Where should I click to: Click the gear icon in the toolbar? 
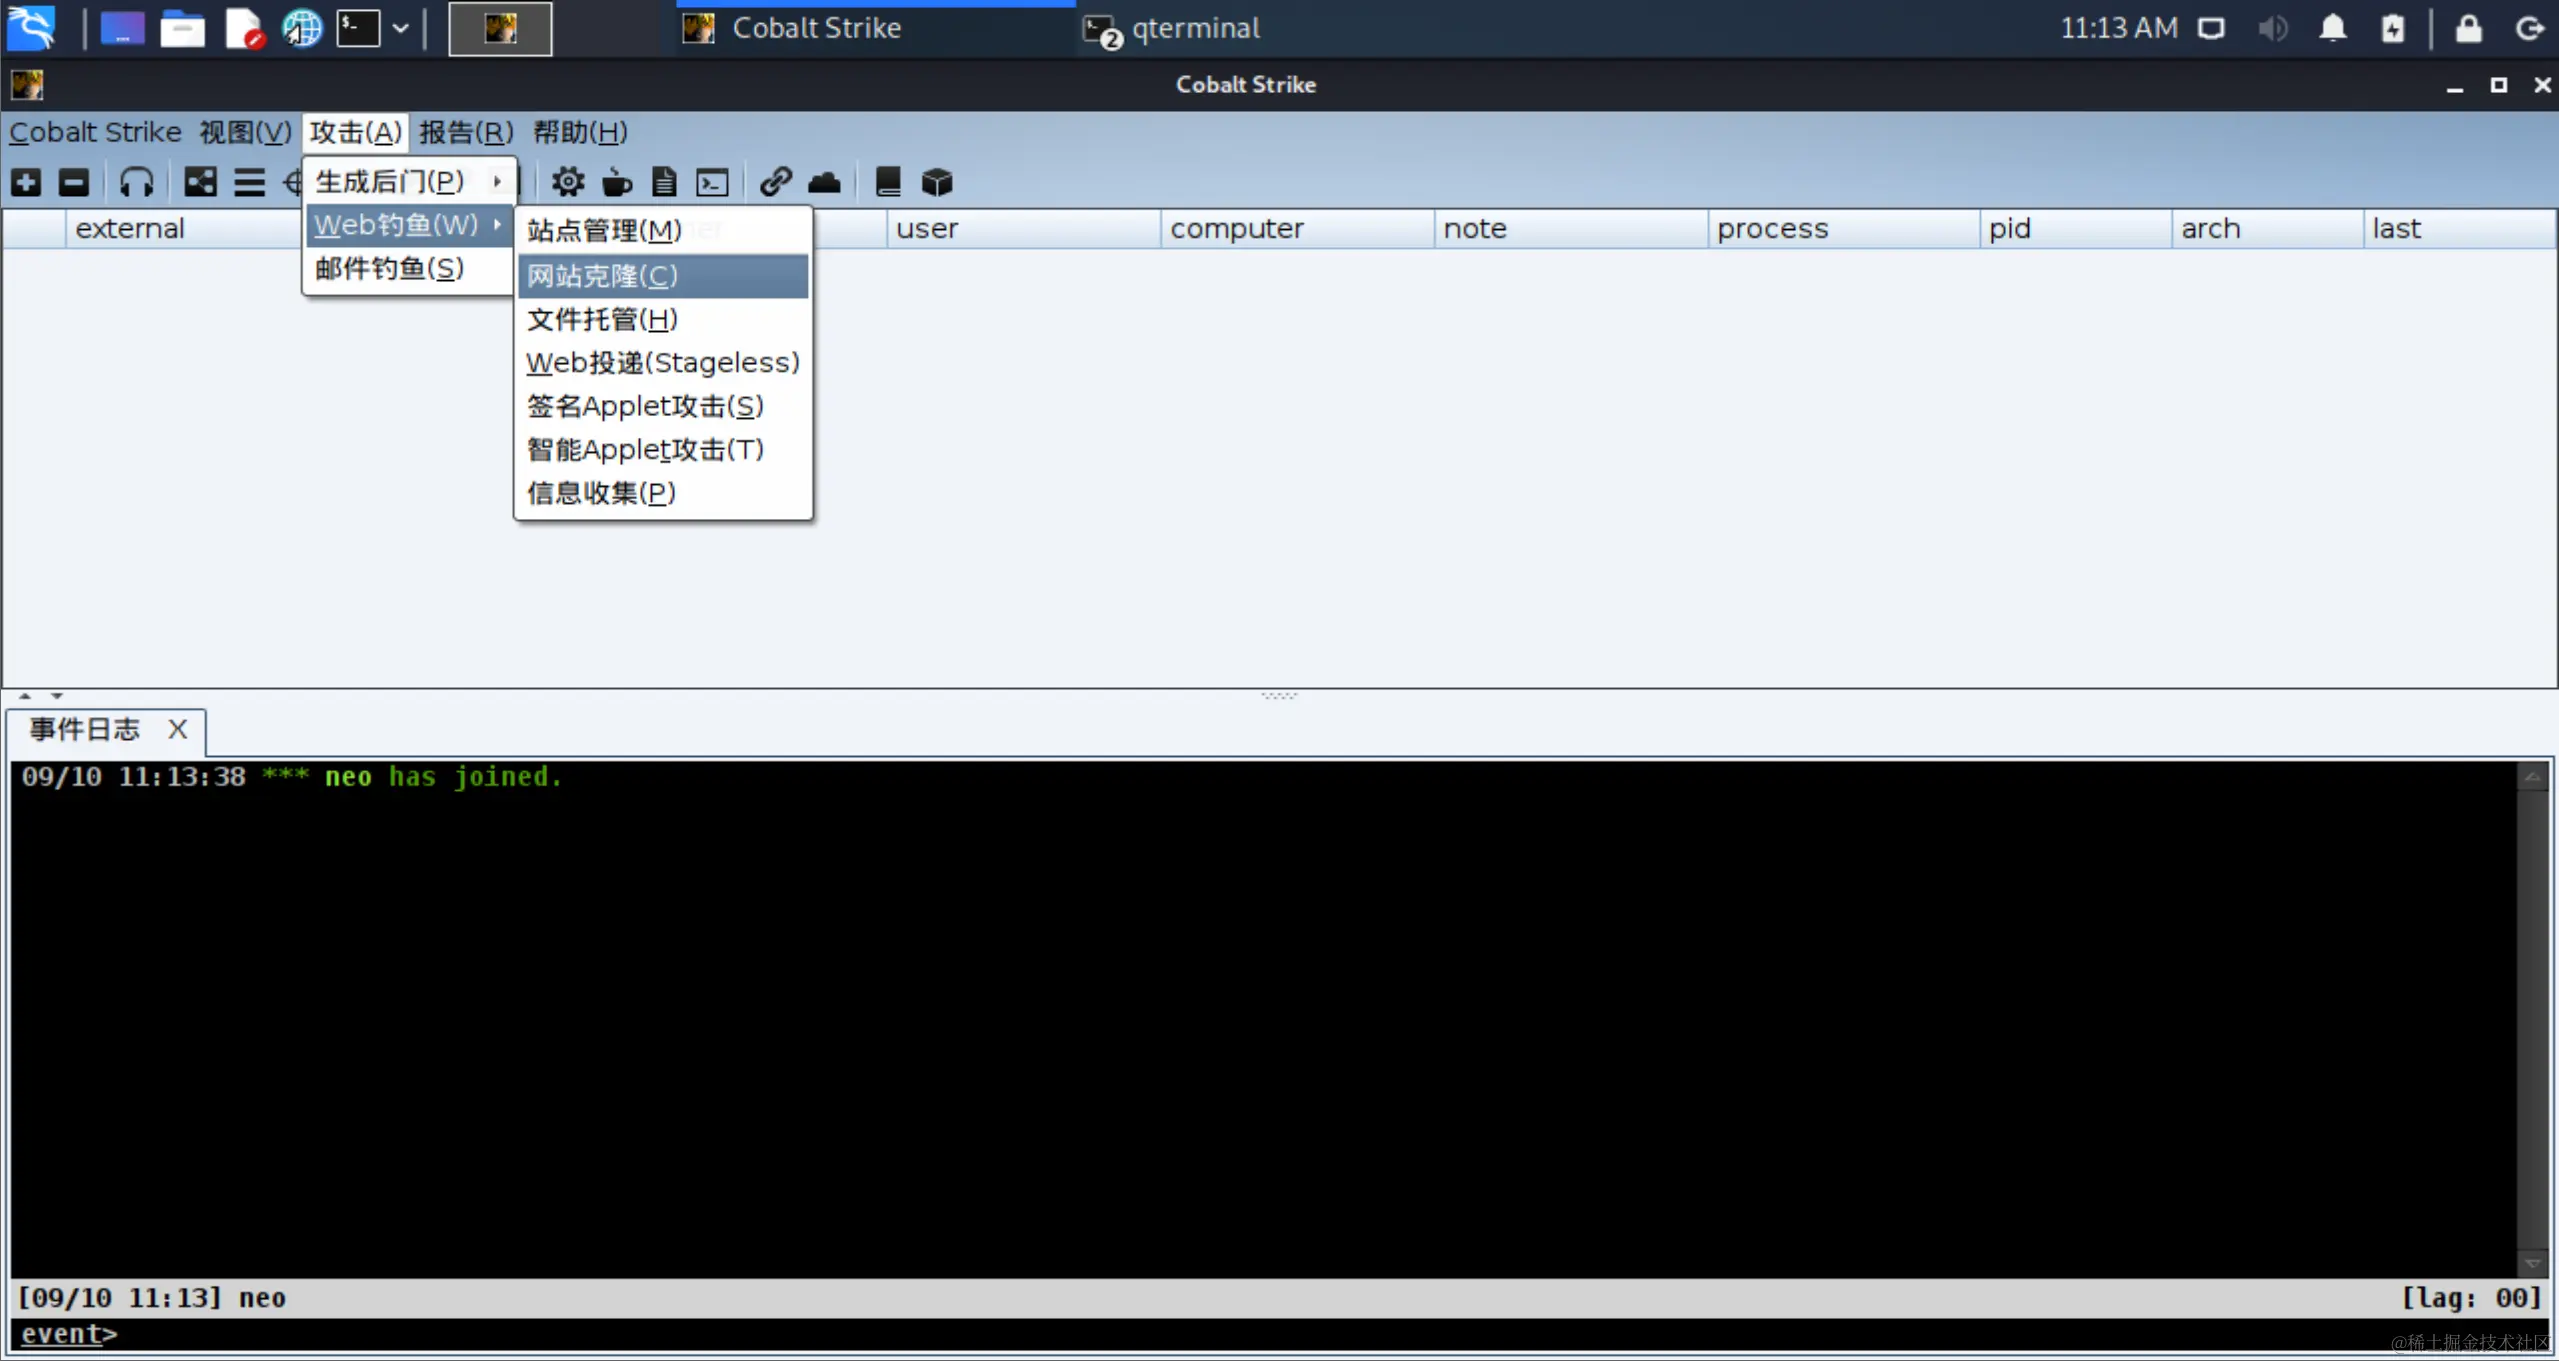tap(568, 182)
